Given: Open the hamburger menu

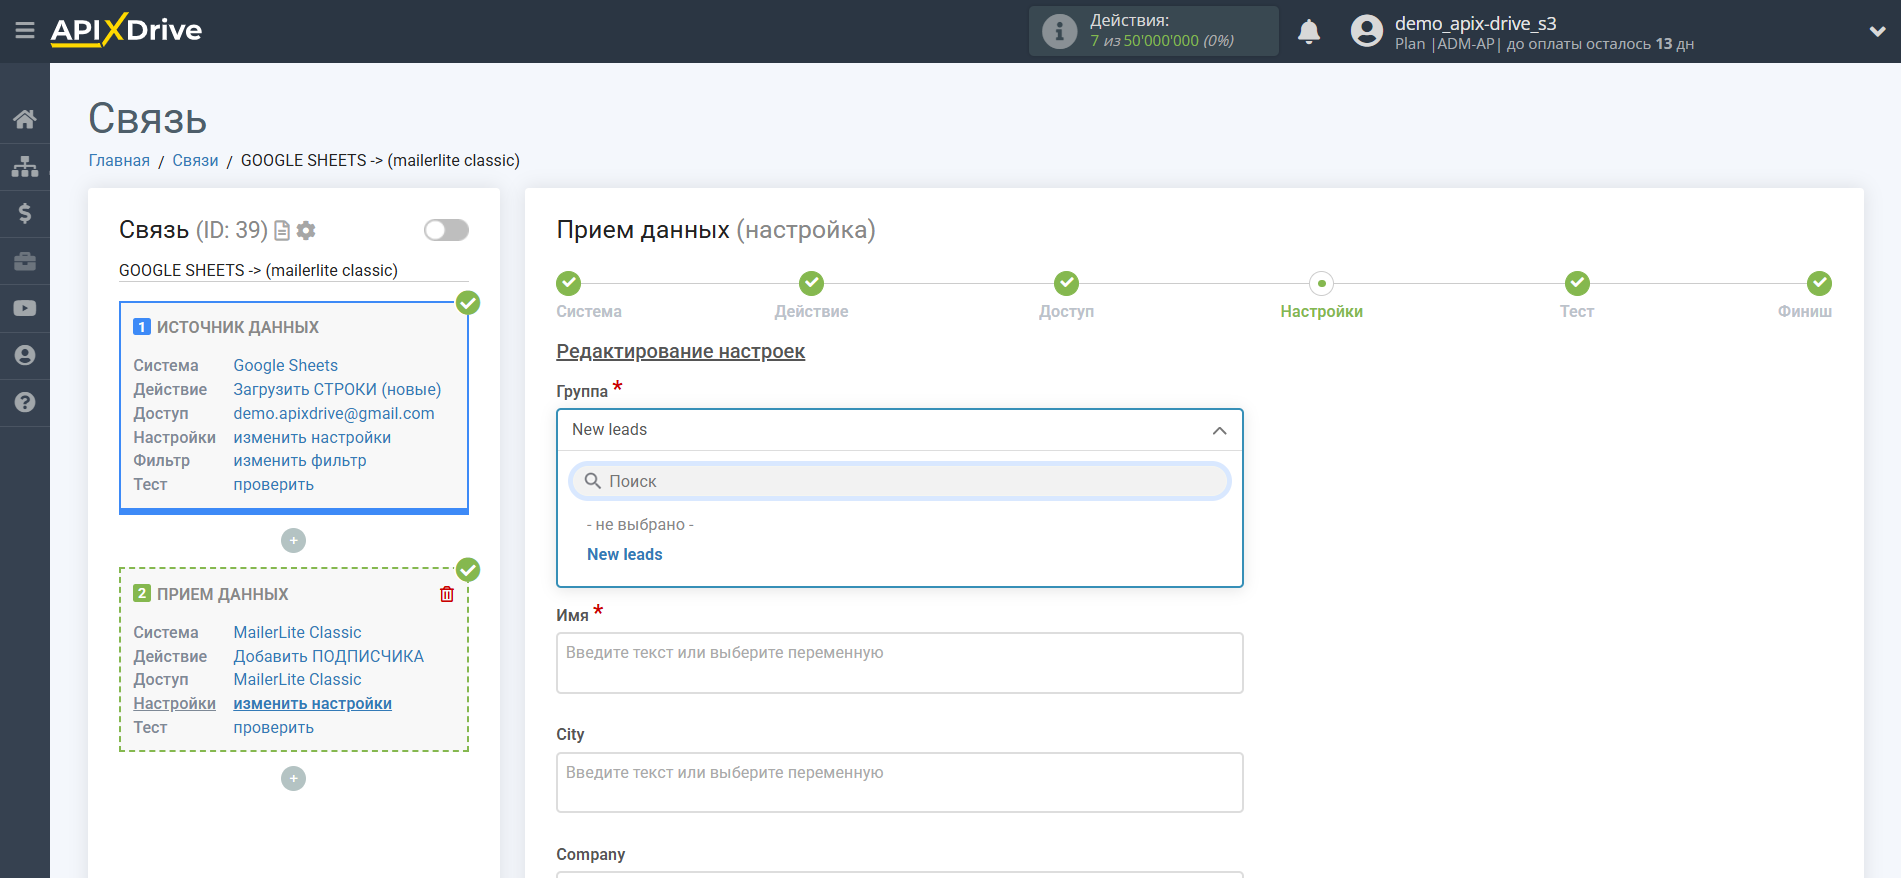Looking at the screenshot, I should coord(25,31).
